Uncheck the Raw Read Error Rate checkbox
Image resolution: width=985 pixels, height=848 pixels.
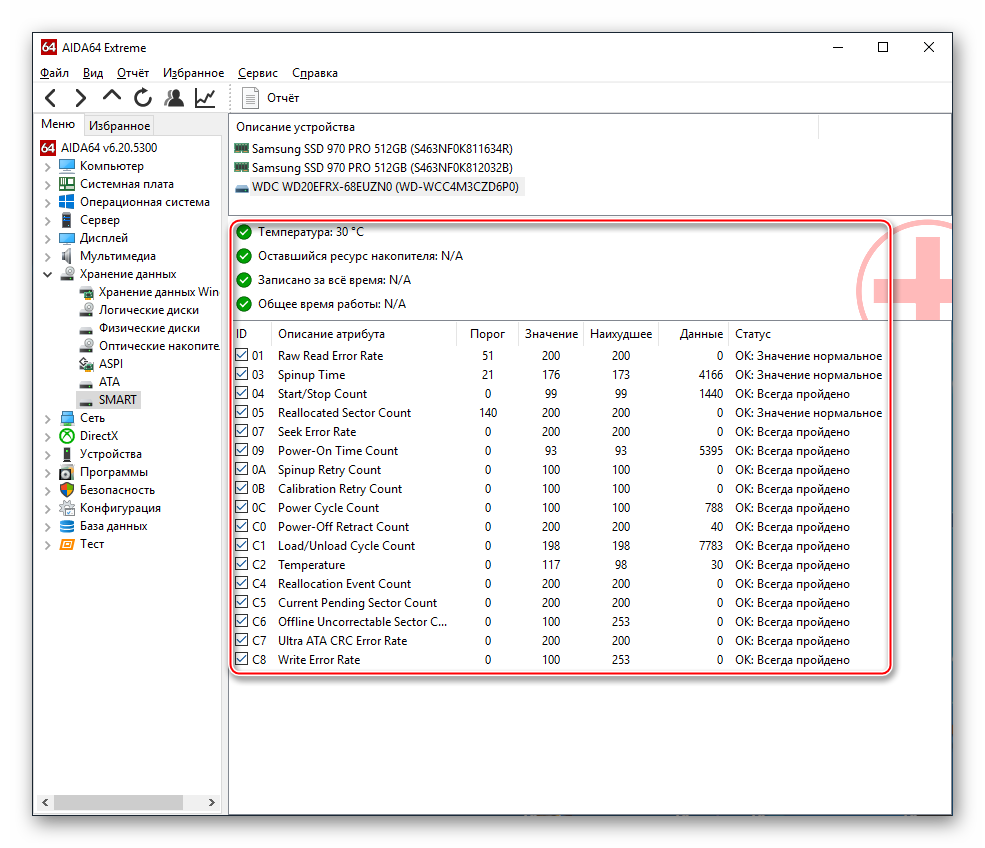242,356
